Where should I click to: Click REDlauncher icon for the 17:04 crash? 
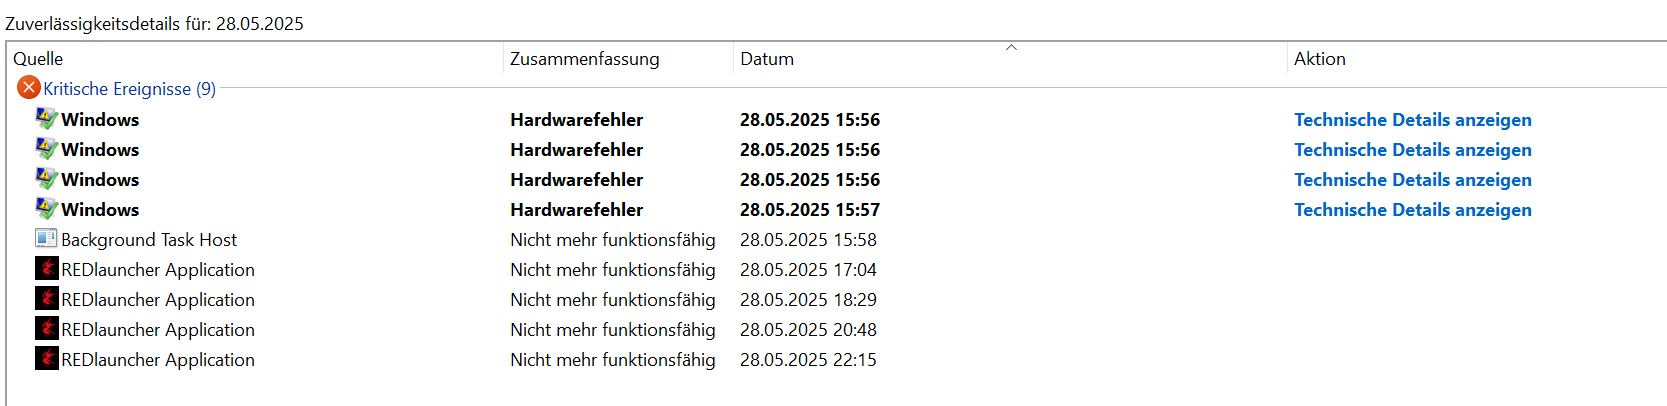tap(46, 269)
